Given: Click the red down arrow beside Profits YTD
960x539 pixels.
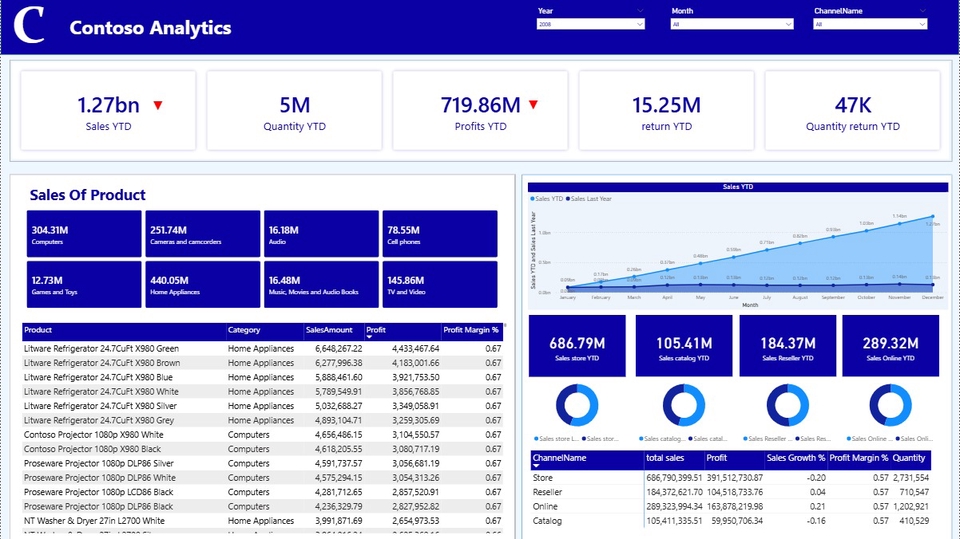Looking at the screenshot, I should point(533,105).
